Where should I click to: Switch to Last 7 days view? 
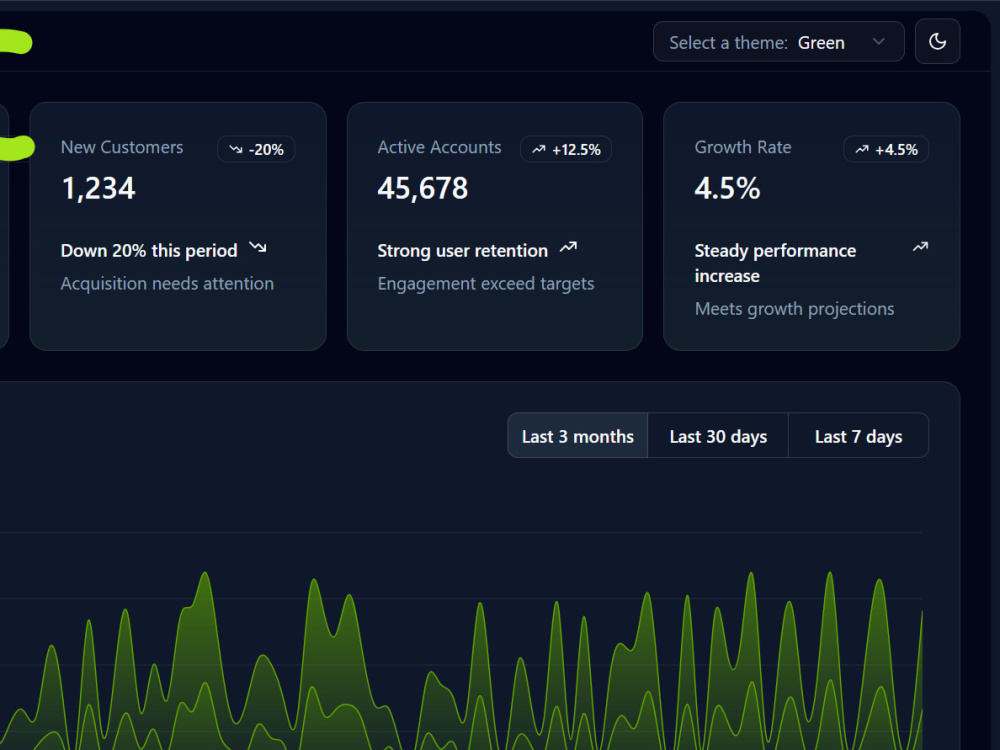(858, 436)
